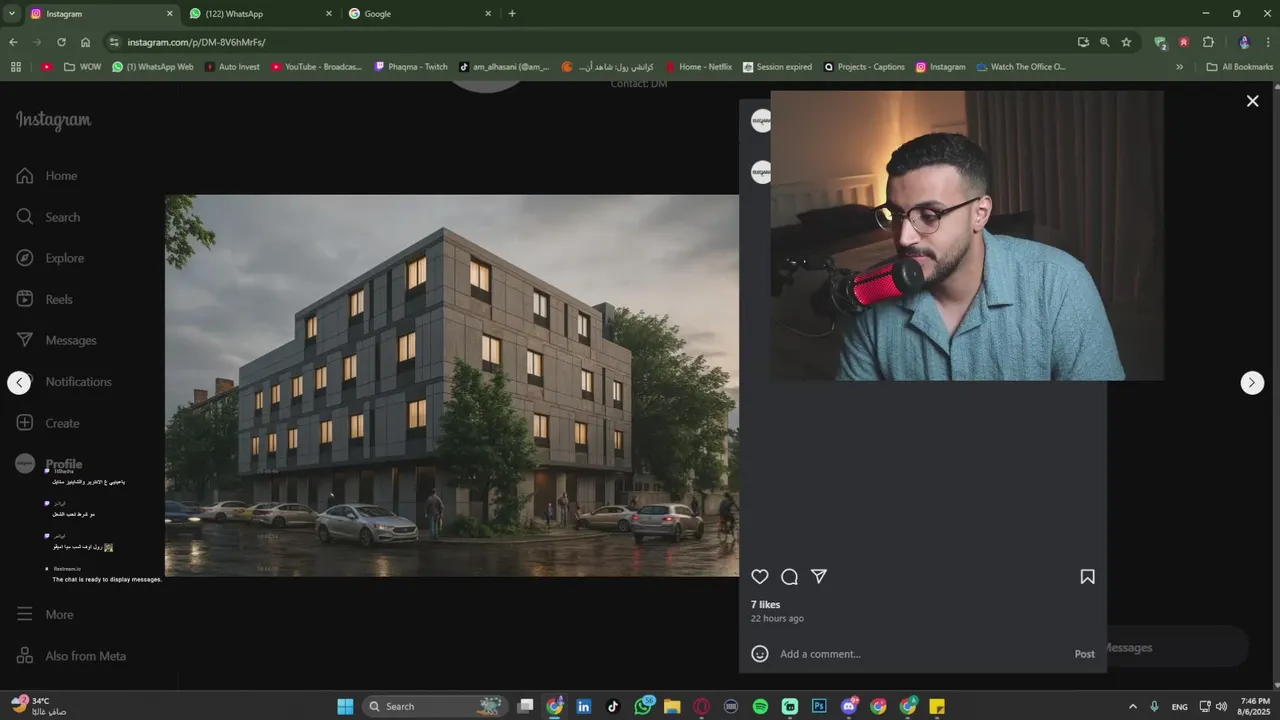
Task: Open File Explorer from the taskbar
Action: click(x=672, y=706)
